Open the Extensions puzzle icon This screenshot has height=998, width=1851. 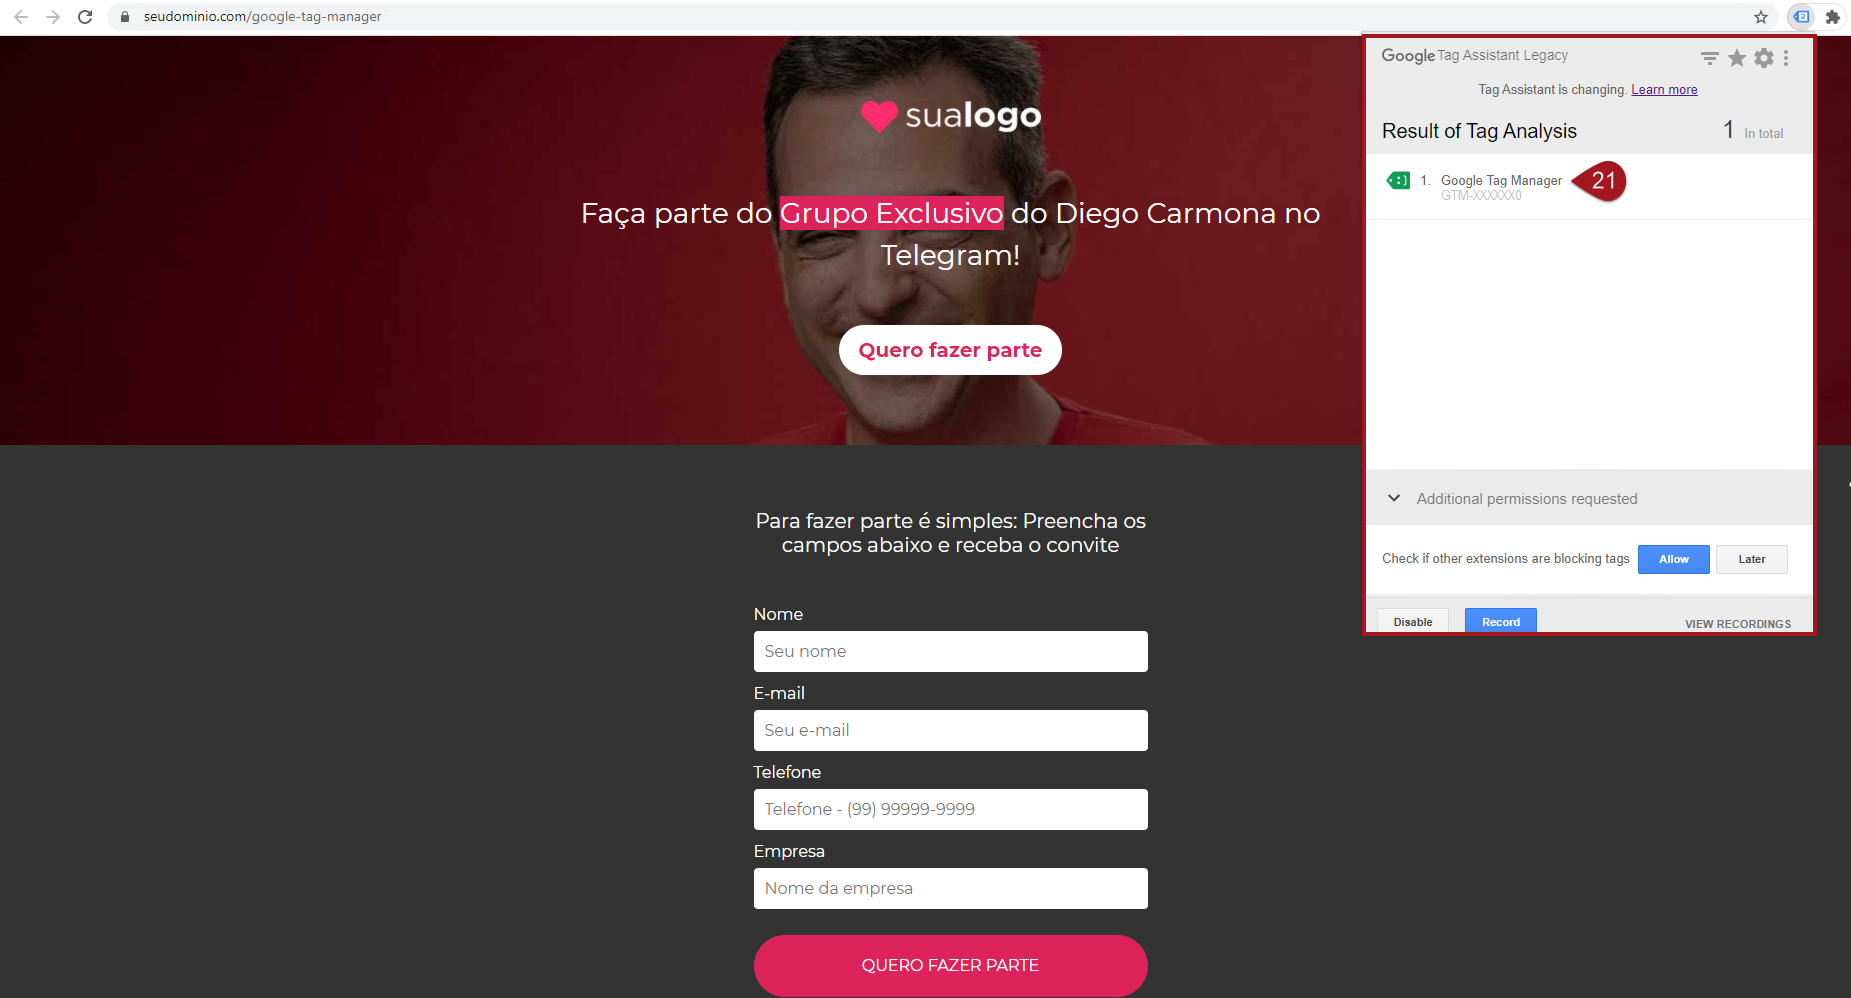1833,17
